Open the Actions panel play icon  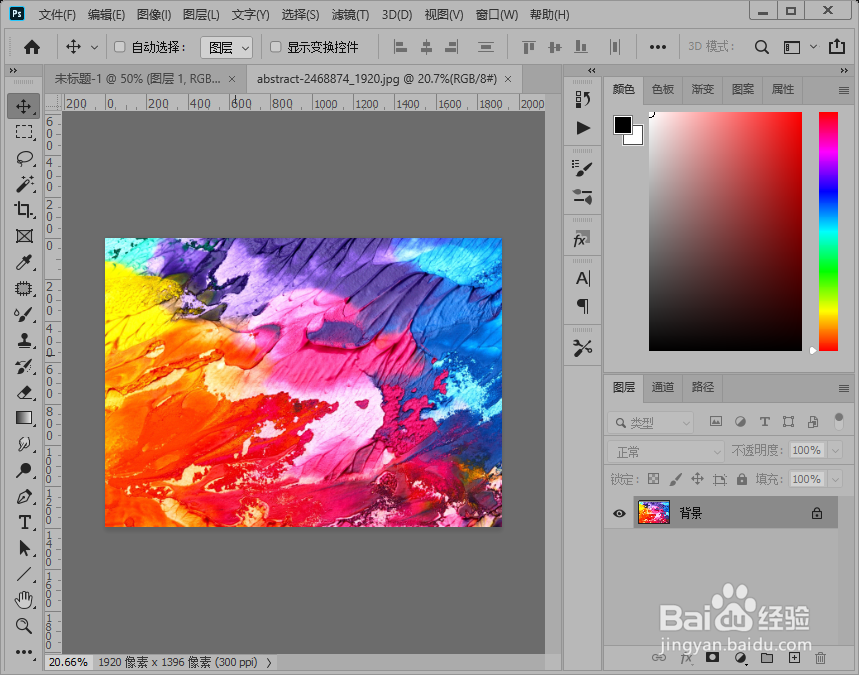point(583,128)
